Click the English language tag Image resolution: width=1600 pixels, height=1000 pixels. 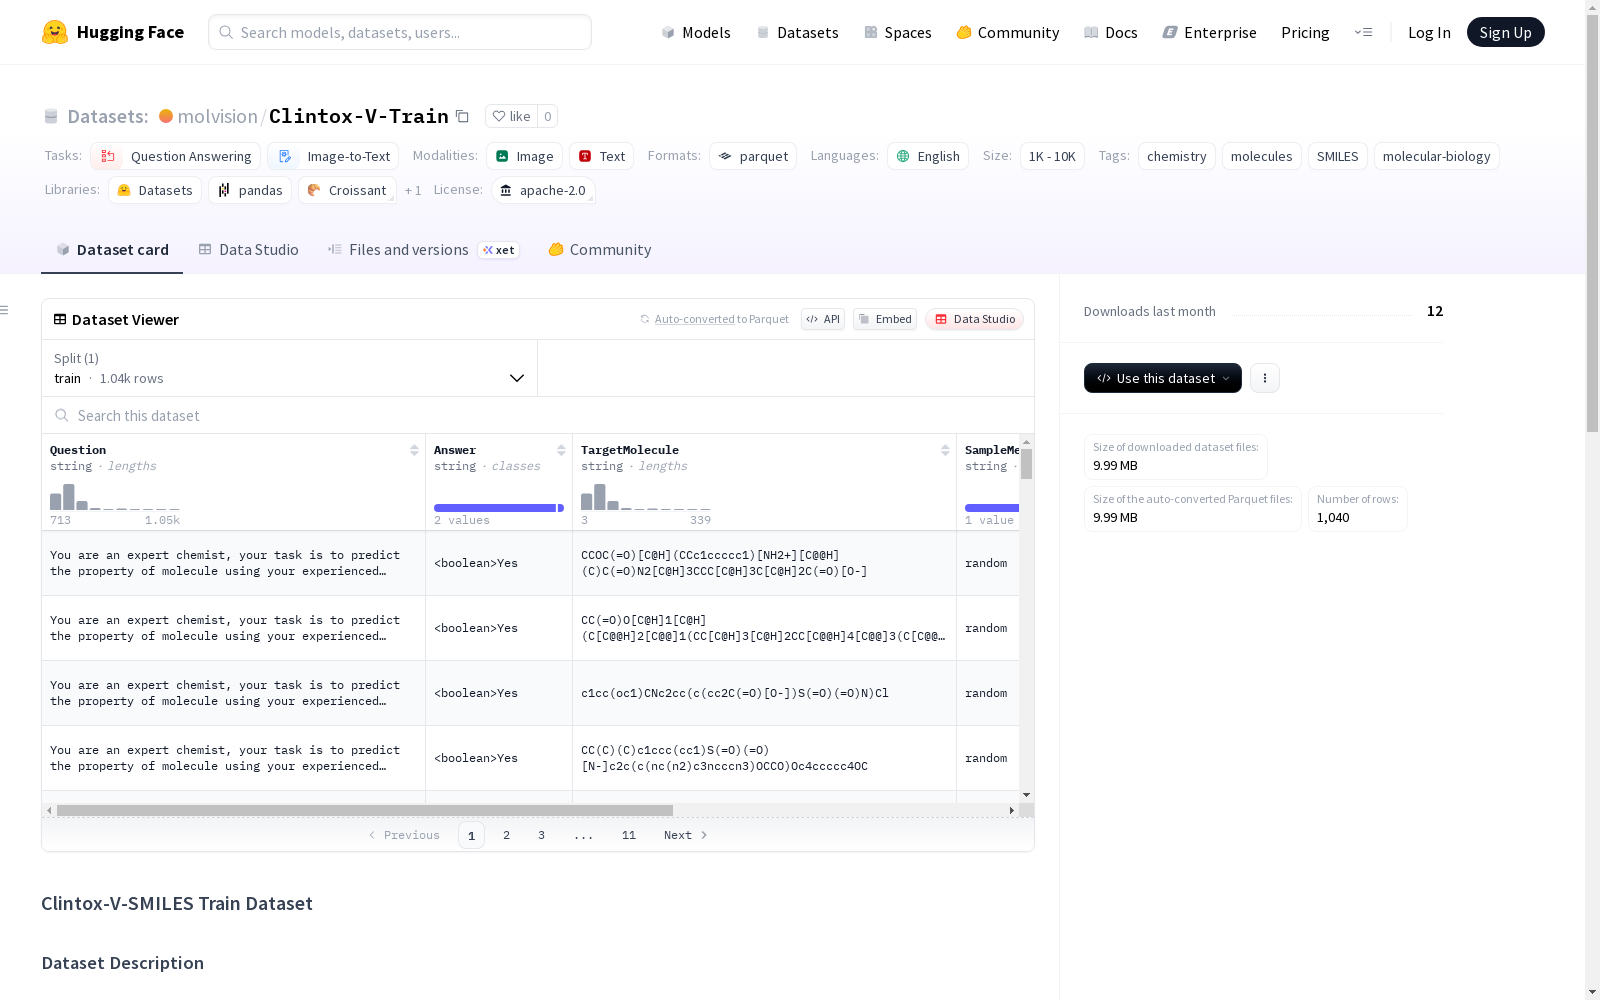[x=928, y=156]
